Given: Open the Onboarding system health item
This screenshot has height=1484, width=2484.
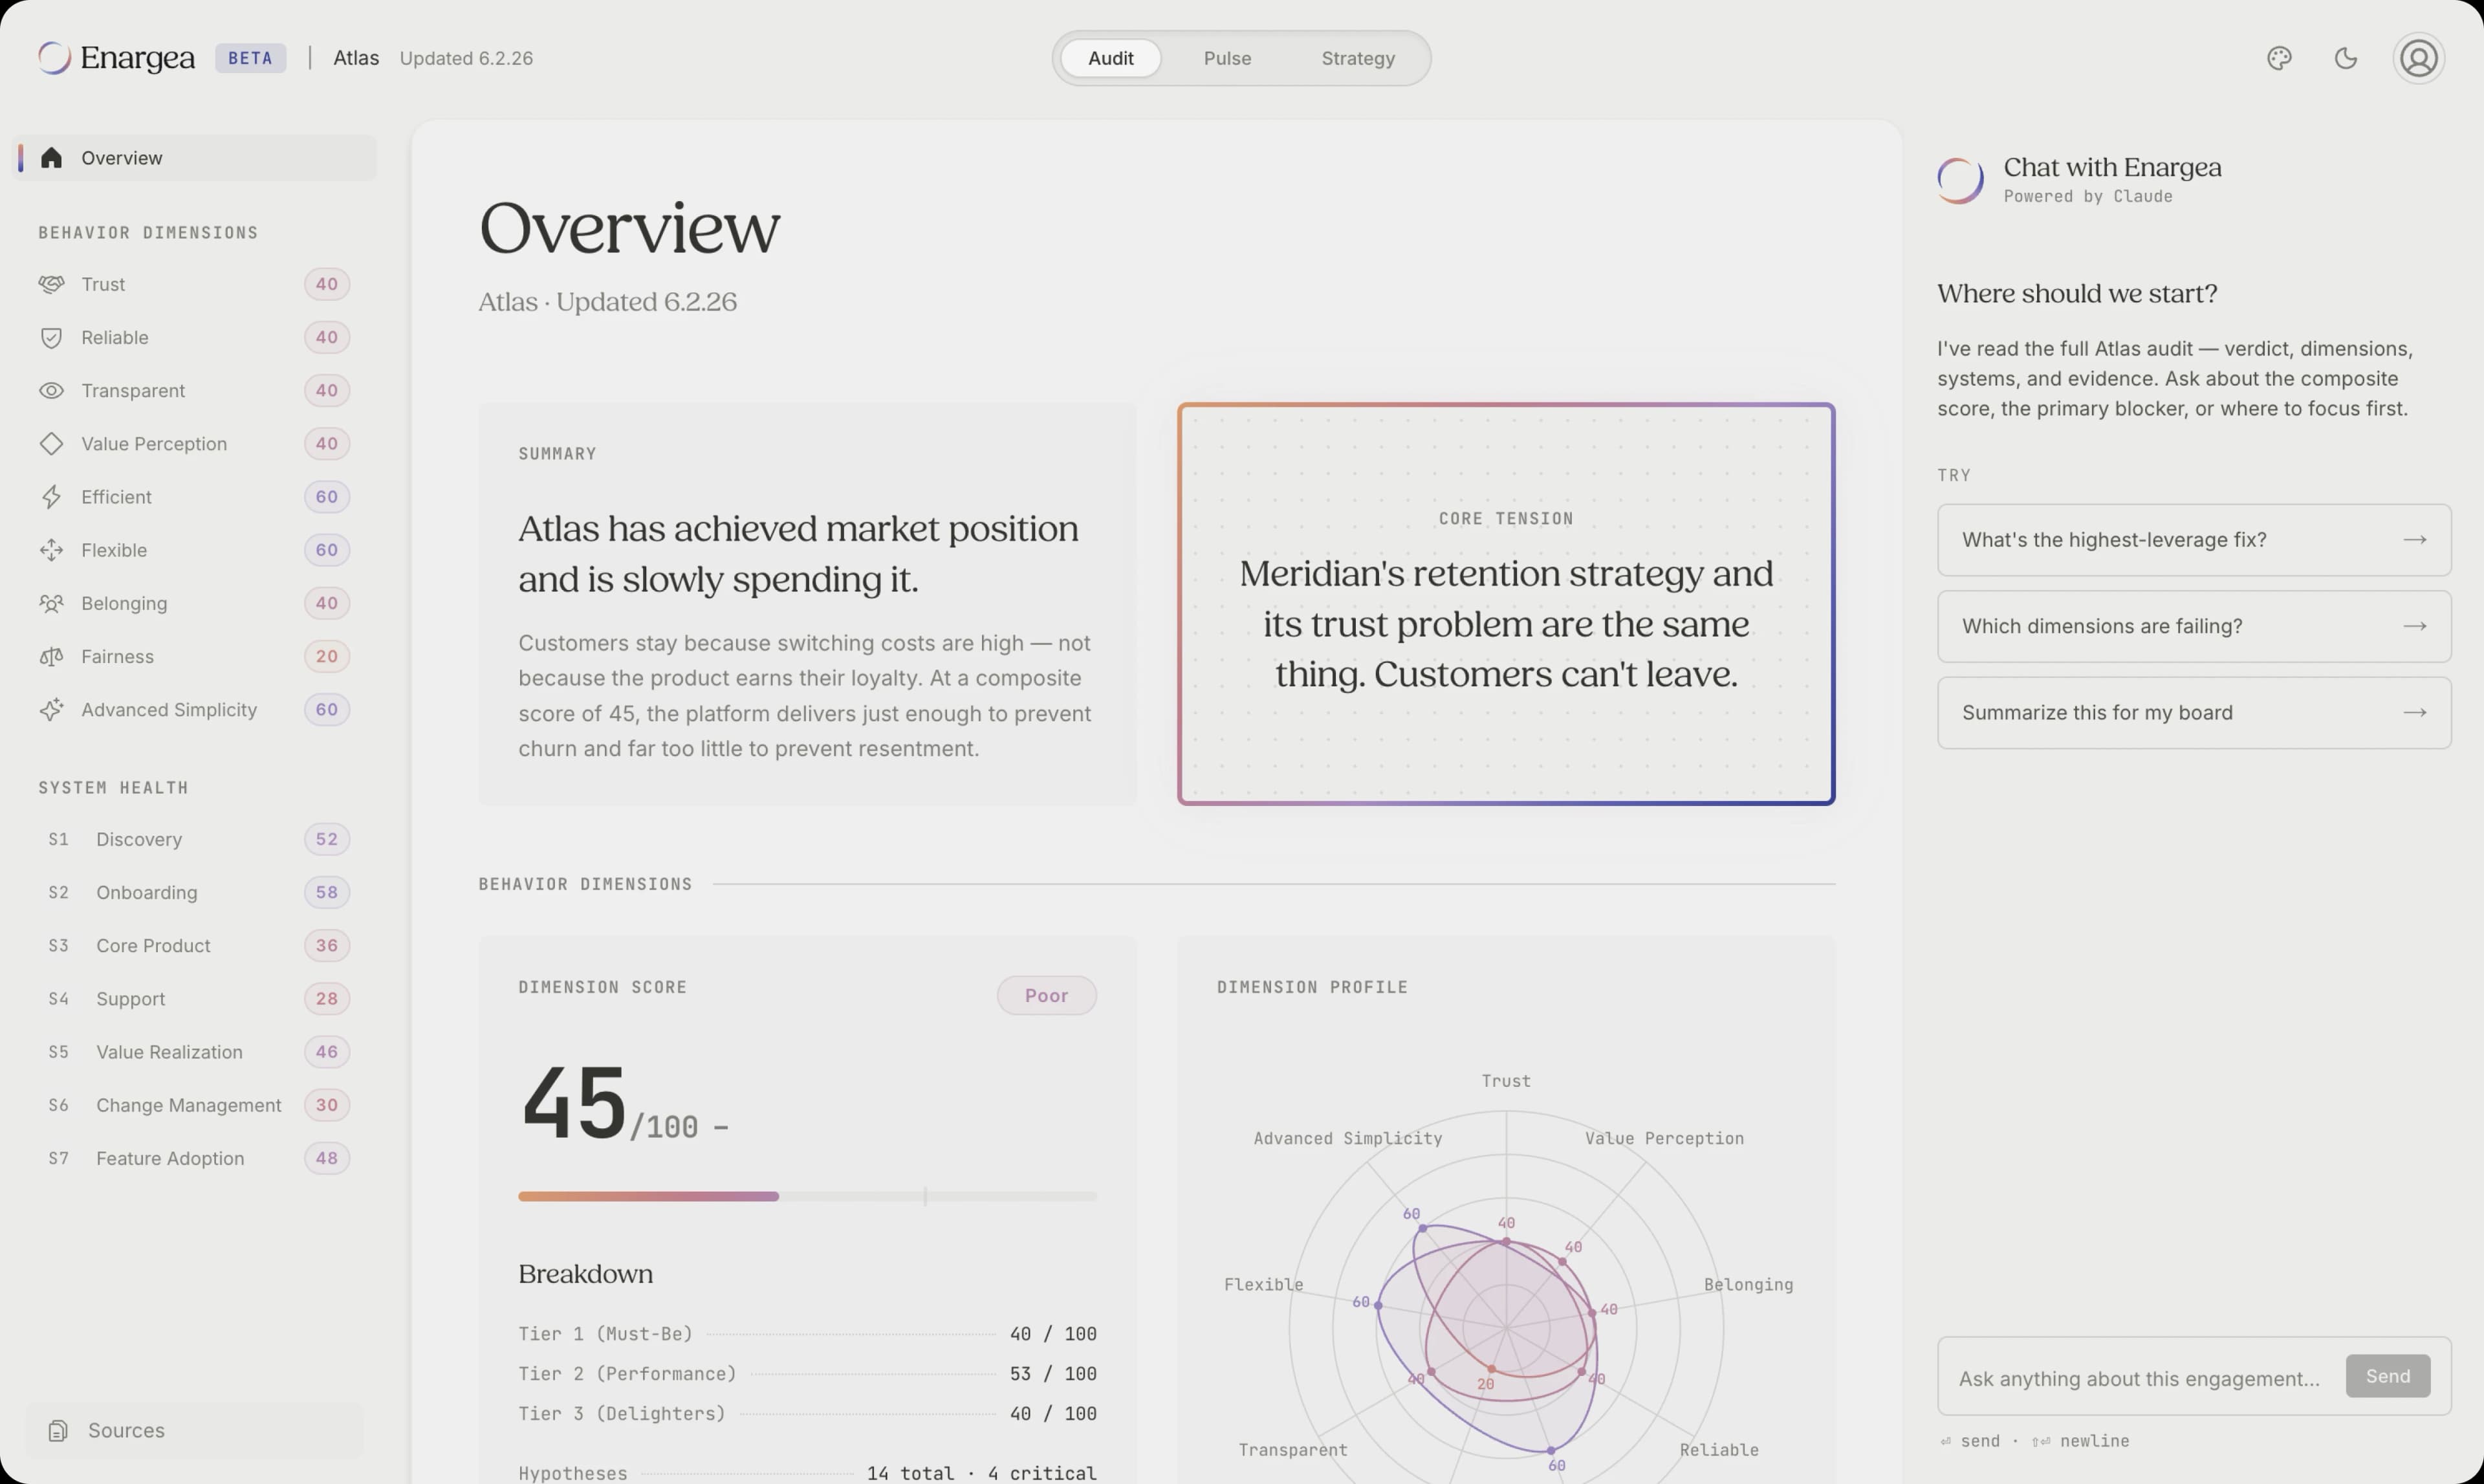Looking at the screenshot, I should pos(194,892).
